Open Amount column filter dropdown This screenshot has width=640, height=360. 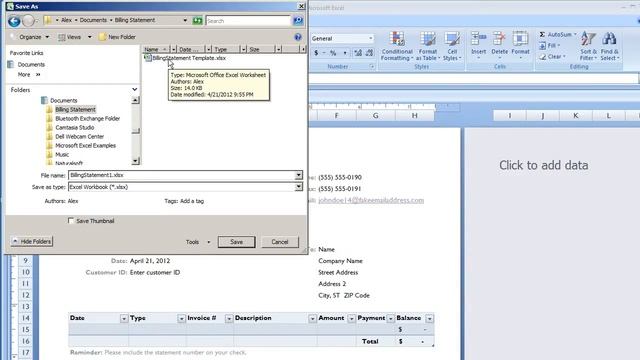[x=351, y=318]
